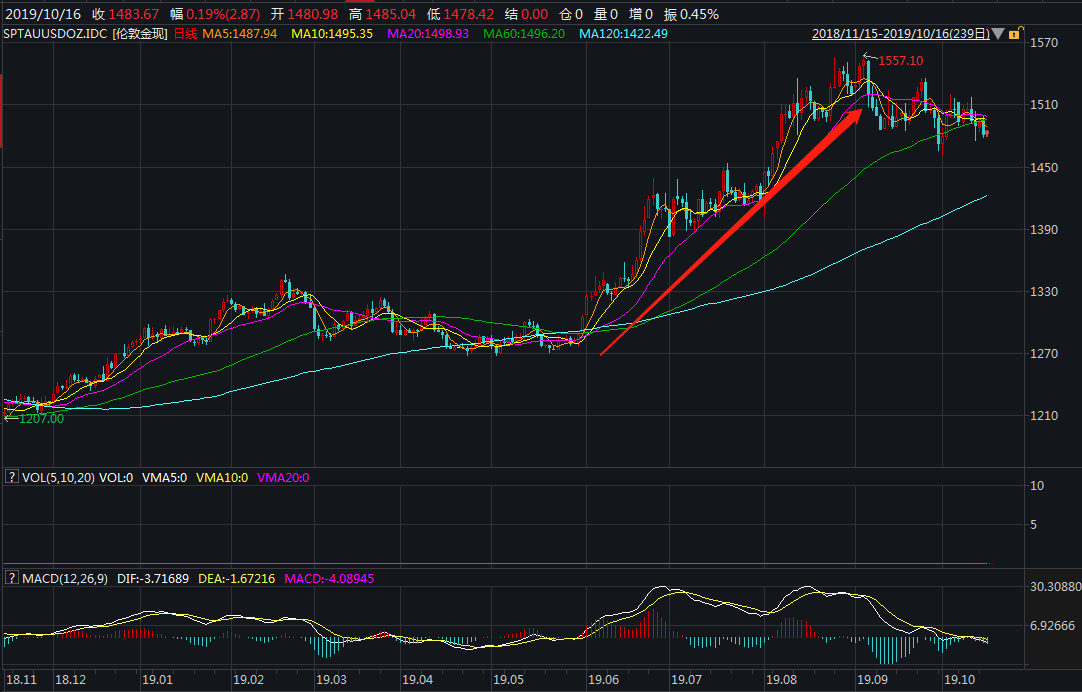Click the 2018/11/15-2019/10/16 date range link

pyautogui.click(x=900, y=34)
